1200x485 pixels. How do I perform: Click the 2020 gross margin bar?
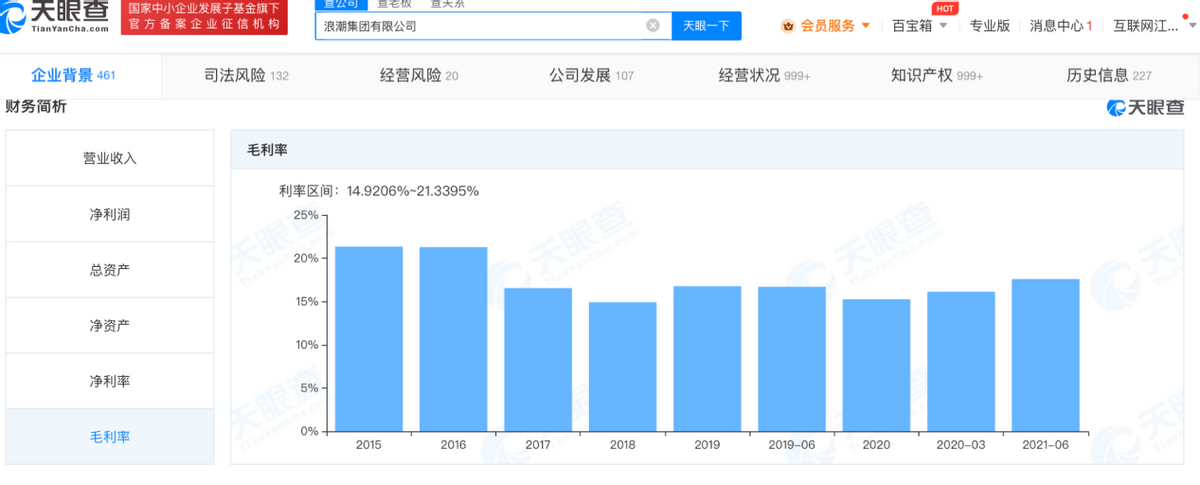(876, 366)
